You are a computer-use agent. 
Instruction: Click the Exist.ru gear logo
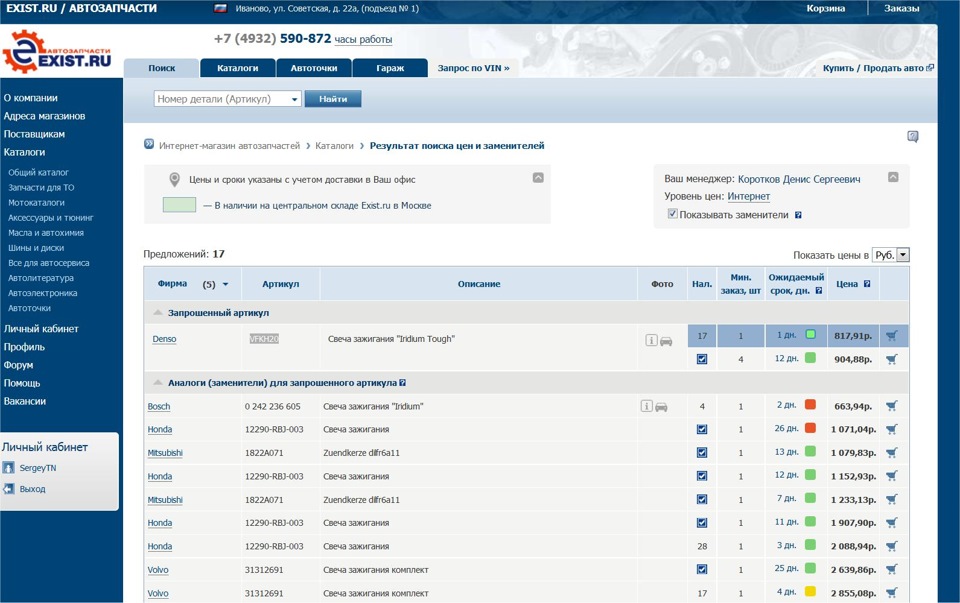tap(24, 52)
